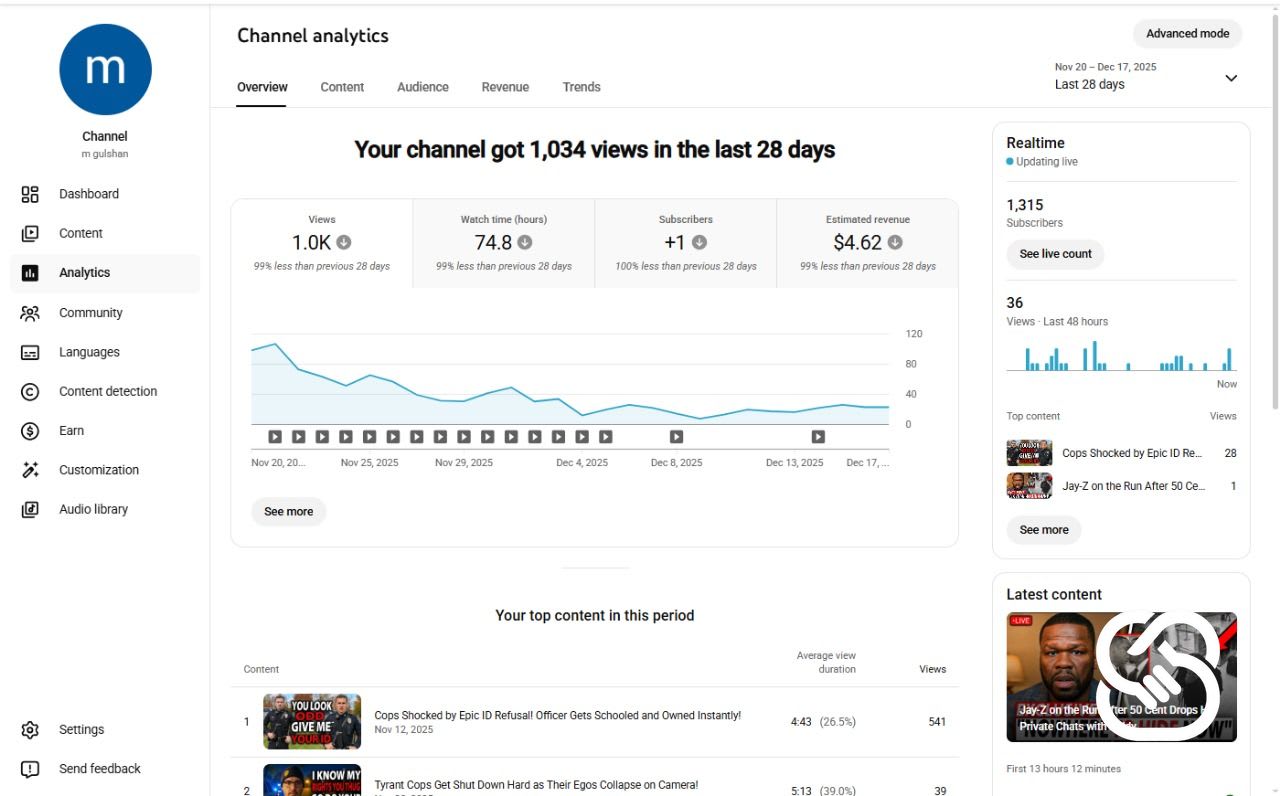
Task: Click 'Jay-Z on the Run After 50 Ce…' in Realtime
Action: pyautogui.click(x=1134, y=486)
